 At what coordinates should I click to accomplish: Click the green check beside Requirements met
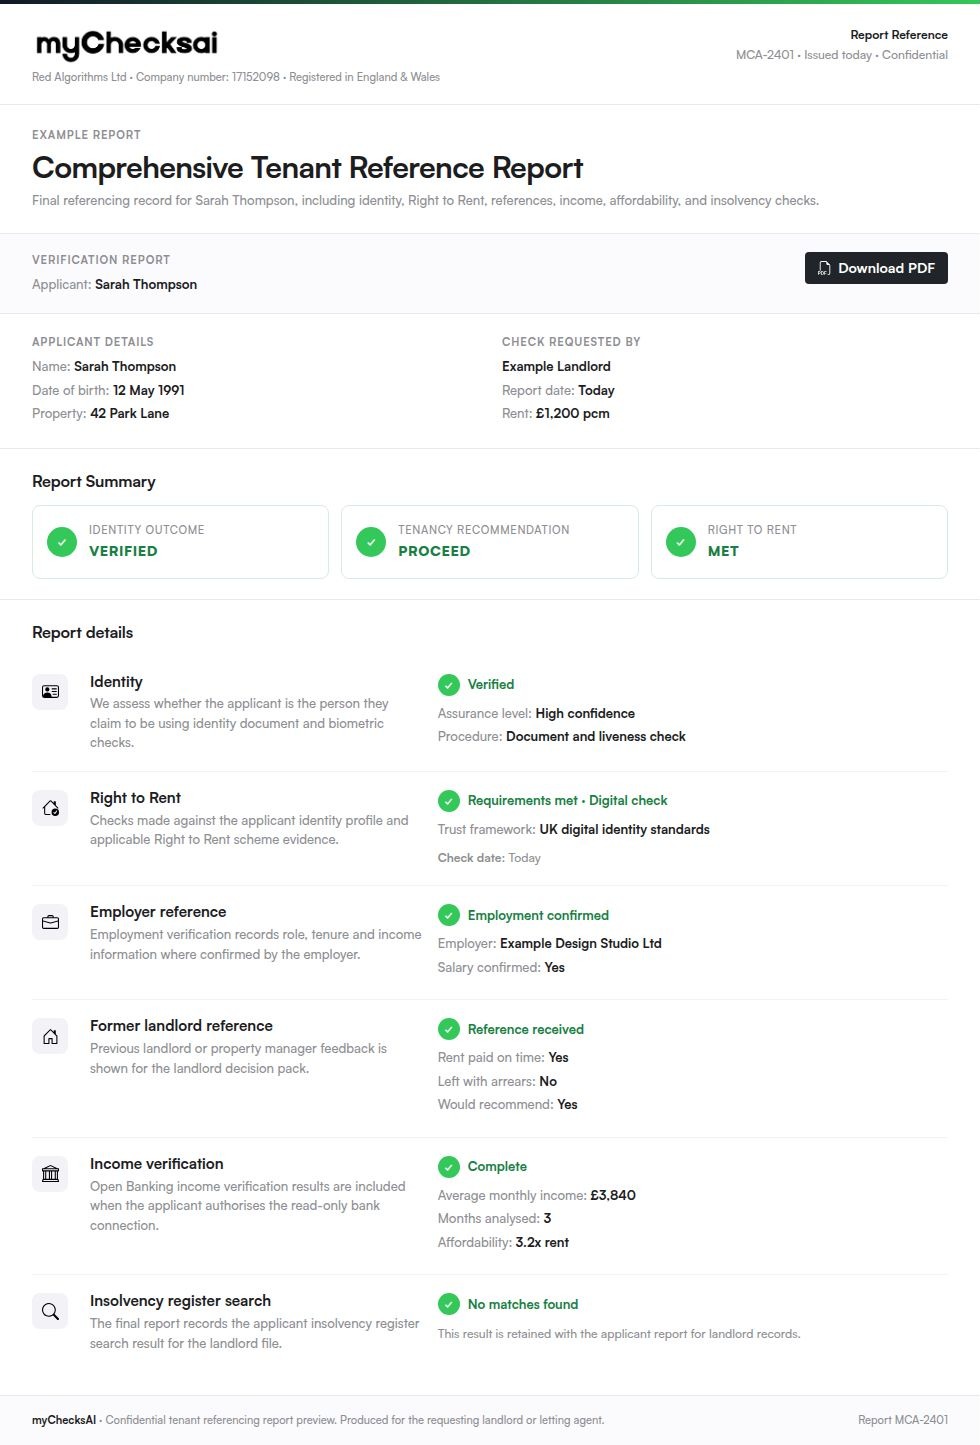click(x=449, y=801)
